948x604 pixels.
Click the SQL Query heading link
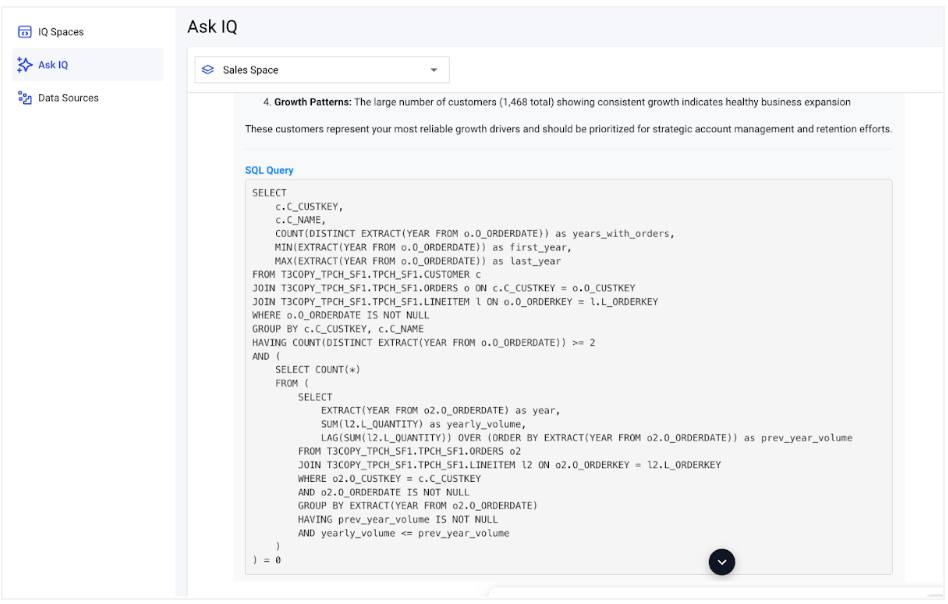pos(271,170)
